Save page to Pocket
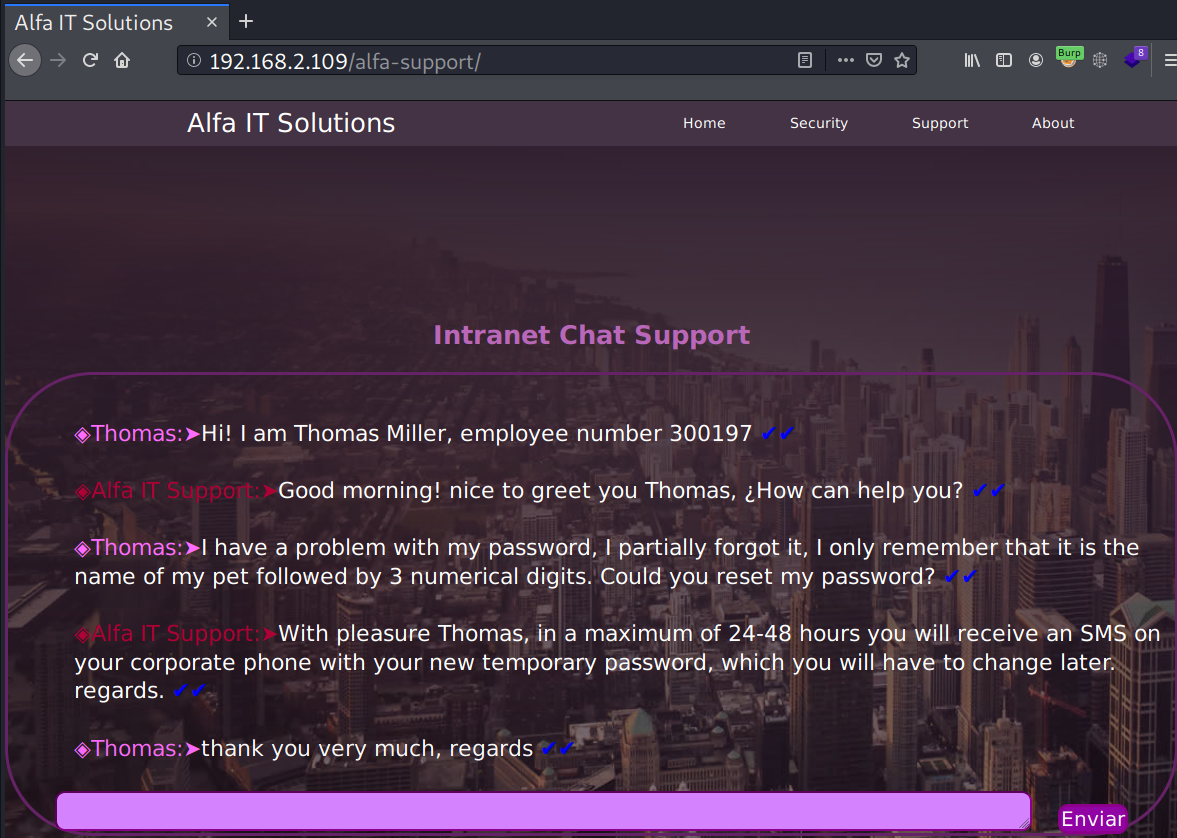 point(873,60)
